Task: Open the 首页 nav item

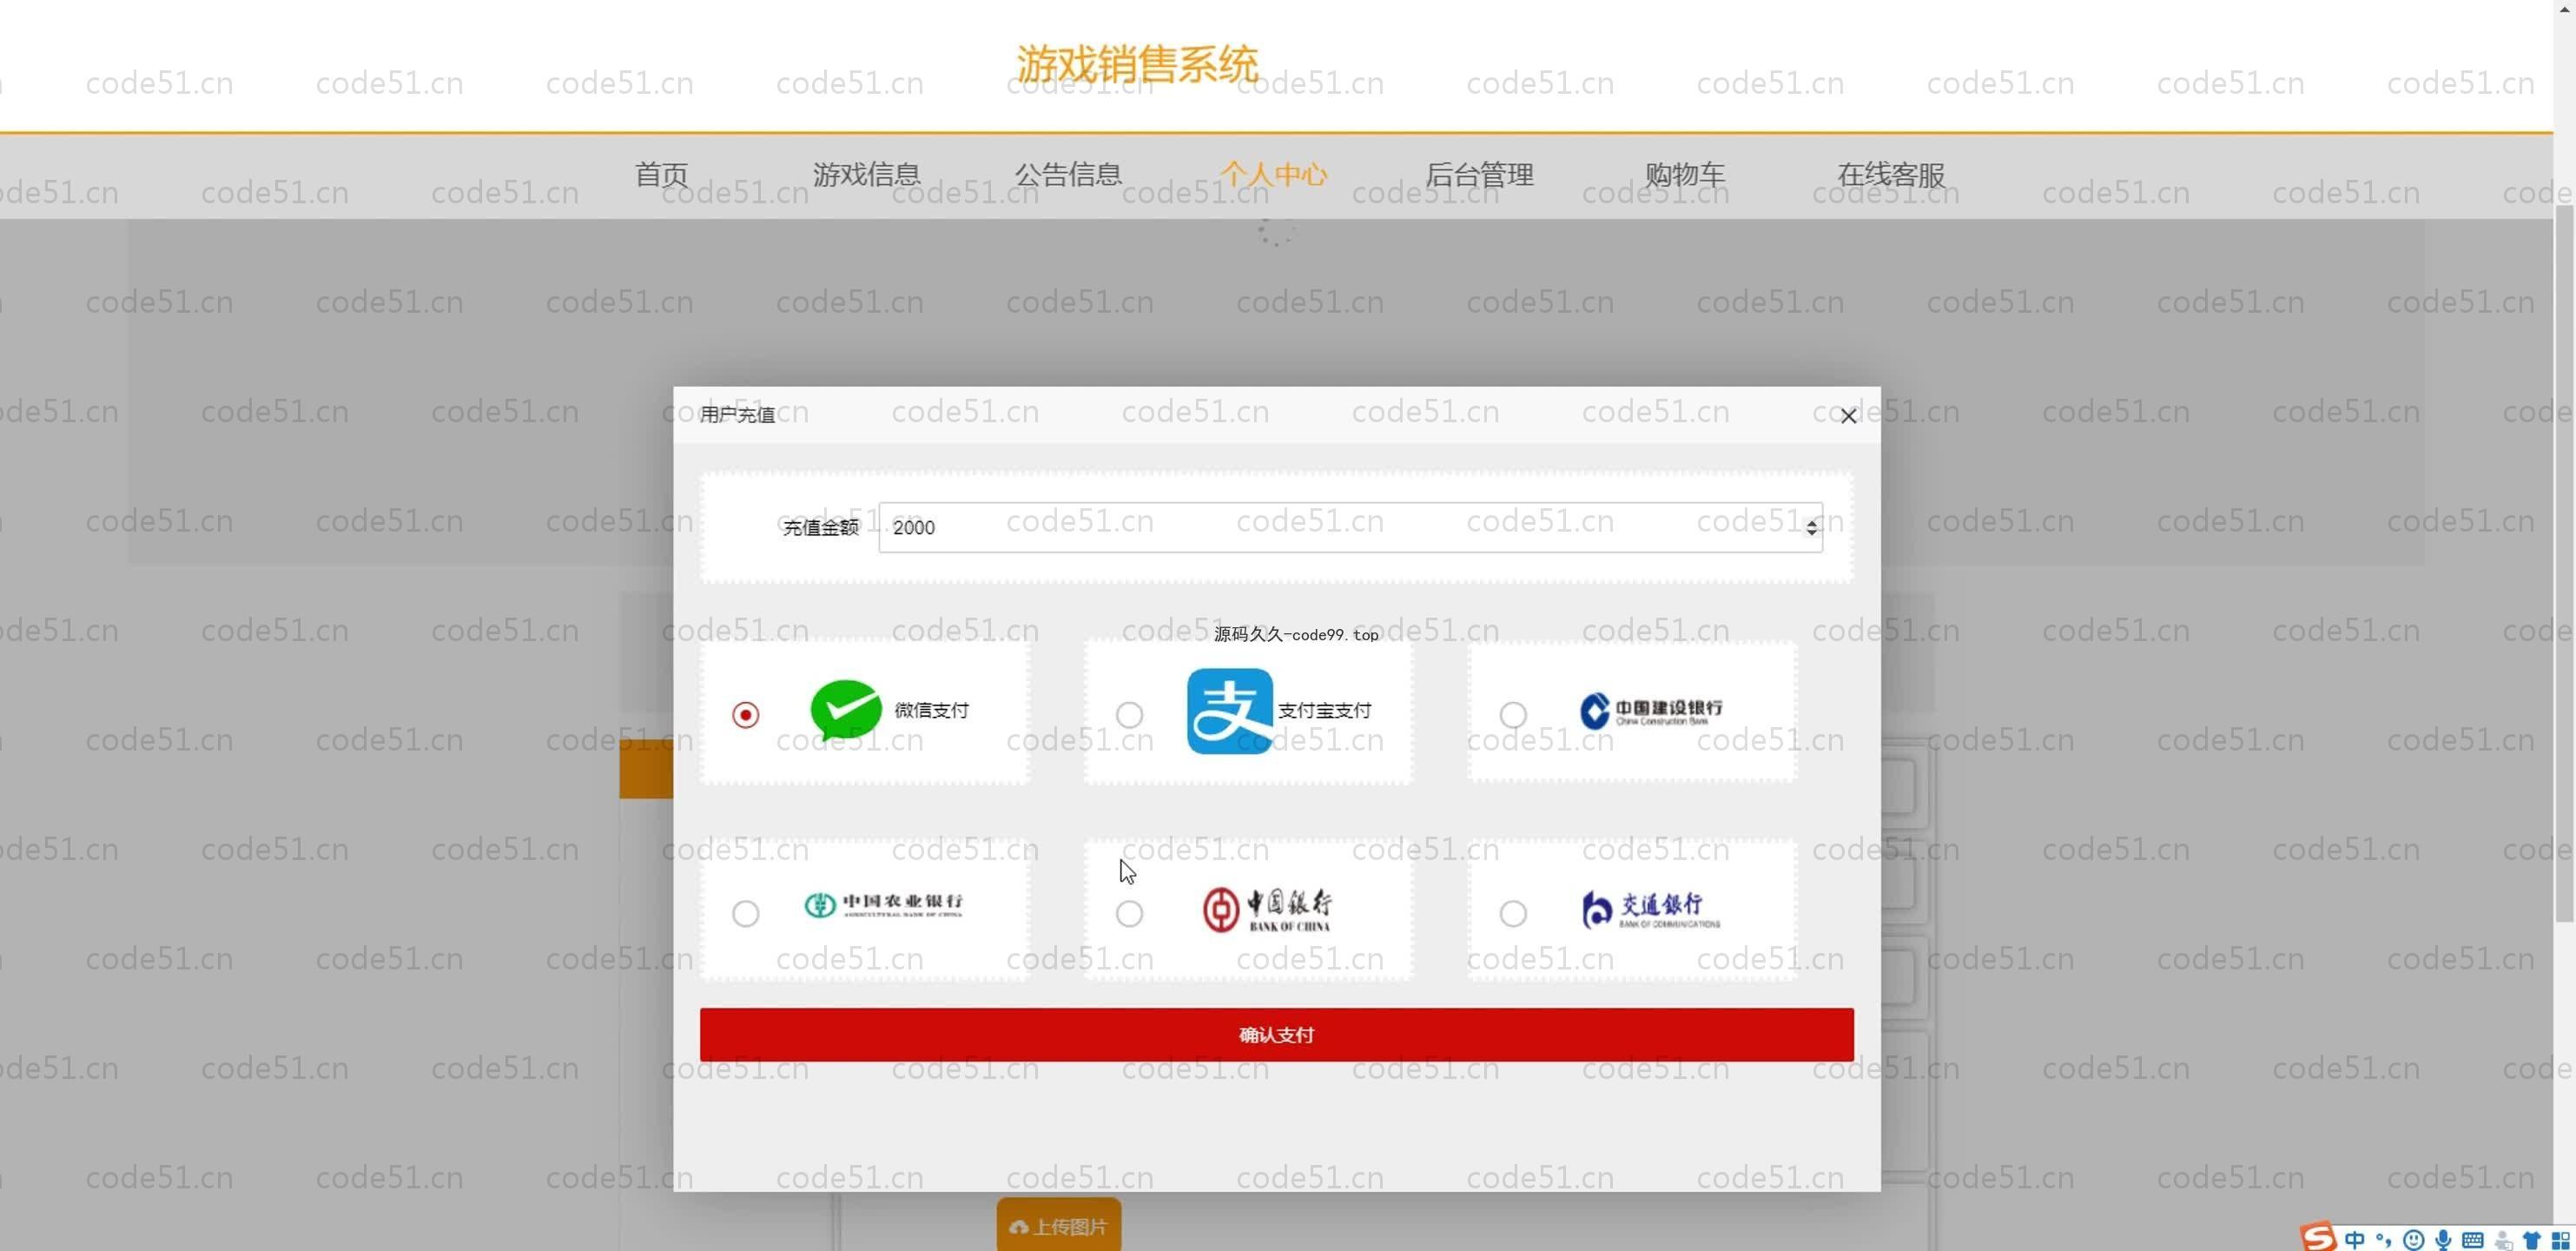Action: coord(662,175)
